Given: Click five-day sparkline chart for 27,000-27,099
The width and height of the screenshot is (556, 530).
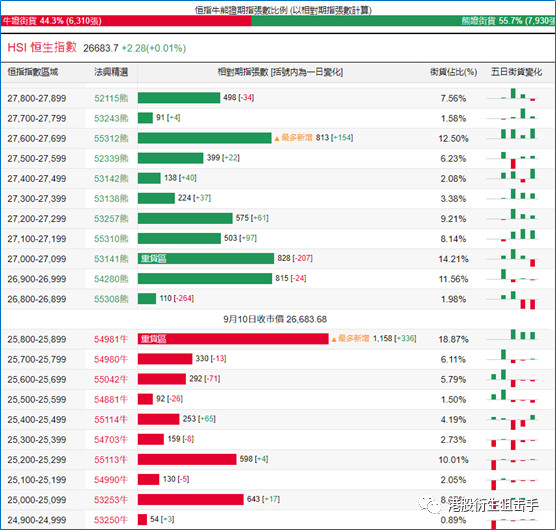Looking at the screenshot, I should click(513, 258).
